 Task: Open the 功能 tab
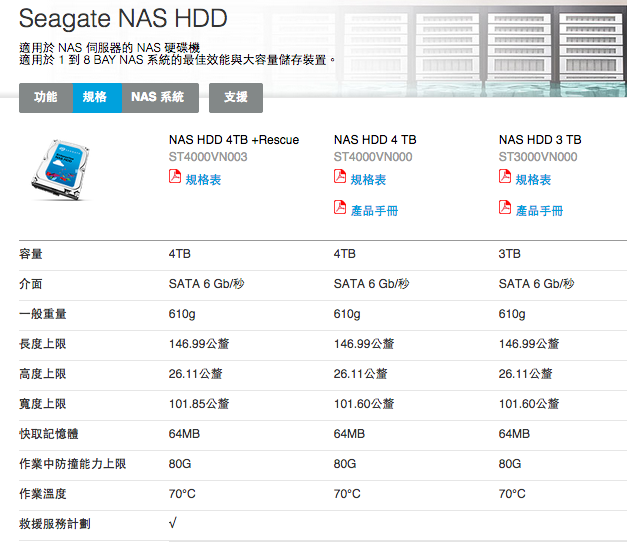(x=46, y=98)
